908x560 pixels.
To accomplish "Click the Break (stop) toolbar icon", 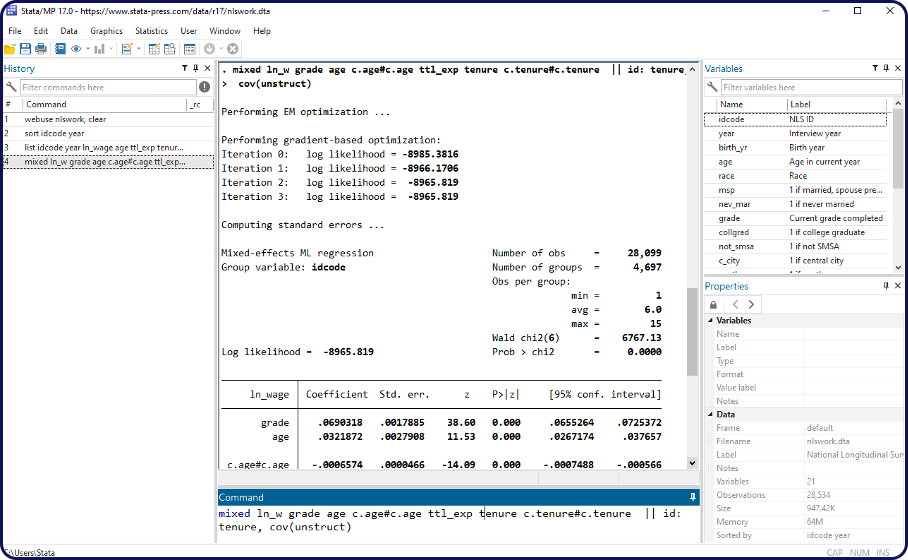I will point(233,48).
